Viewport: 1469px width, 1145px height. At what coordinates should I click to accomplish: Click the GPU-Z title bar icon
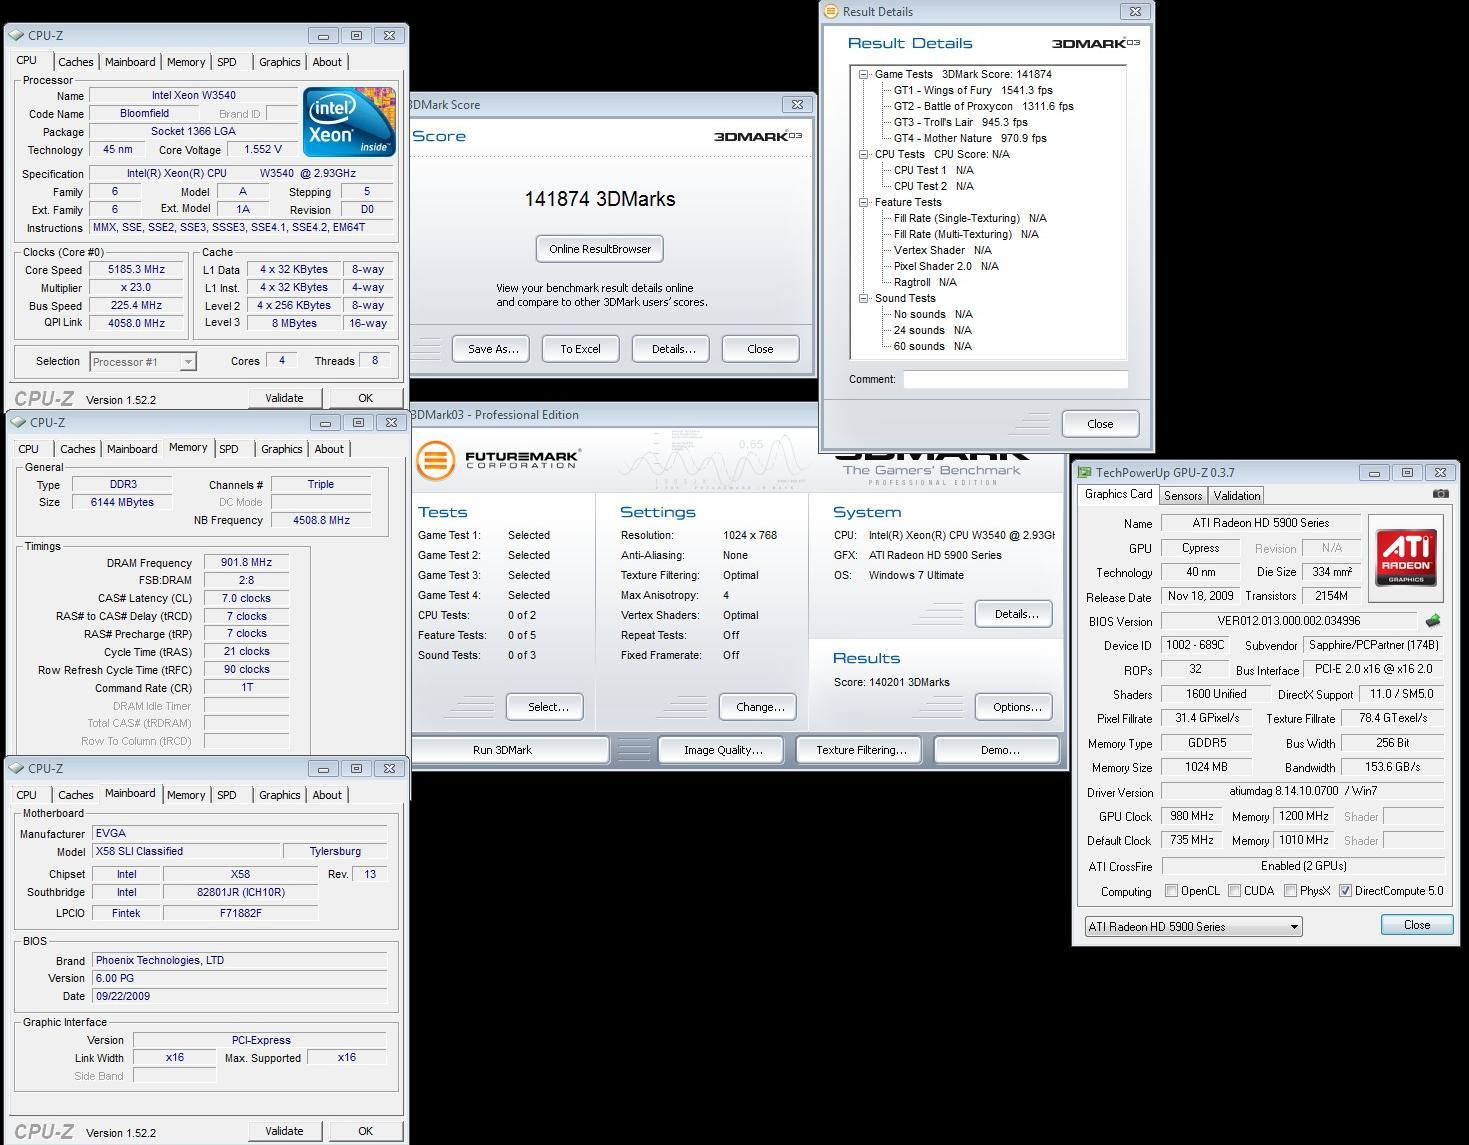1084,473
